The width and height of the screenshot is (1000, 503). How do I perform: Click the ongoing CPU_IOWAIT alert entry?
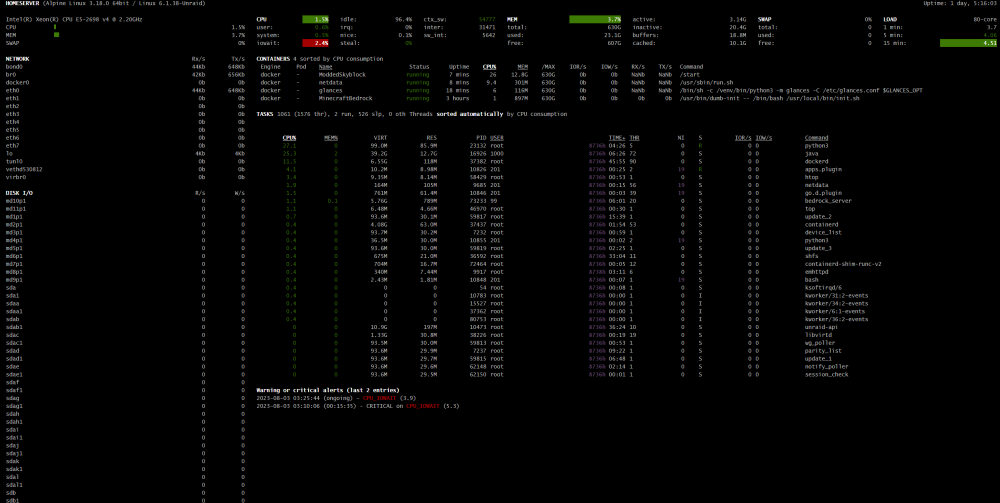point(336,398)
